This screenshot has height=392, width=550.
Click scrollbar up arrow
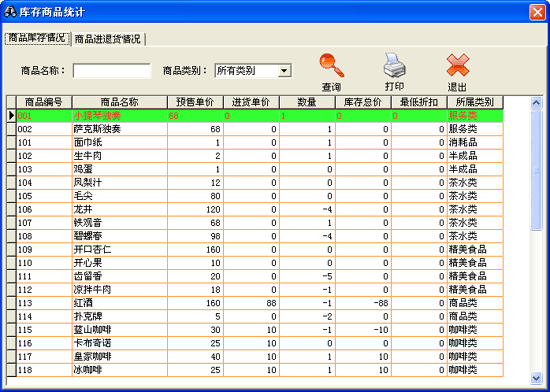(536, 102)
